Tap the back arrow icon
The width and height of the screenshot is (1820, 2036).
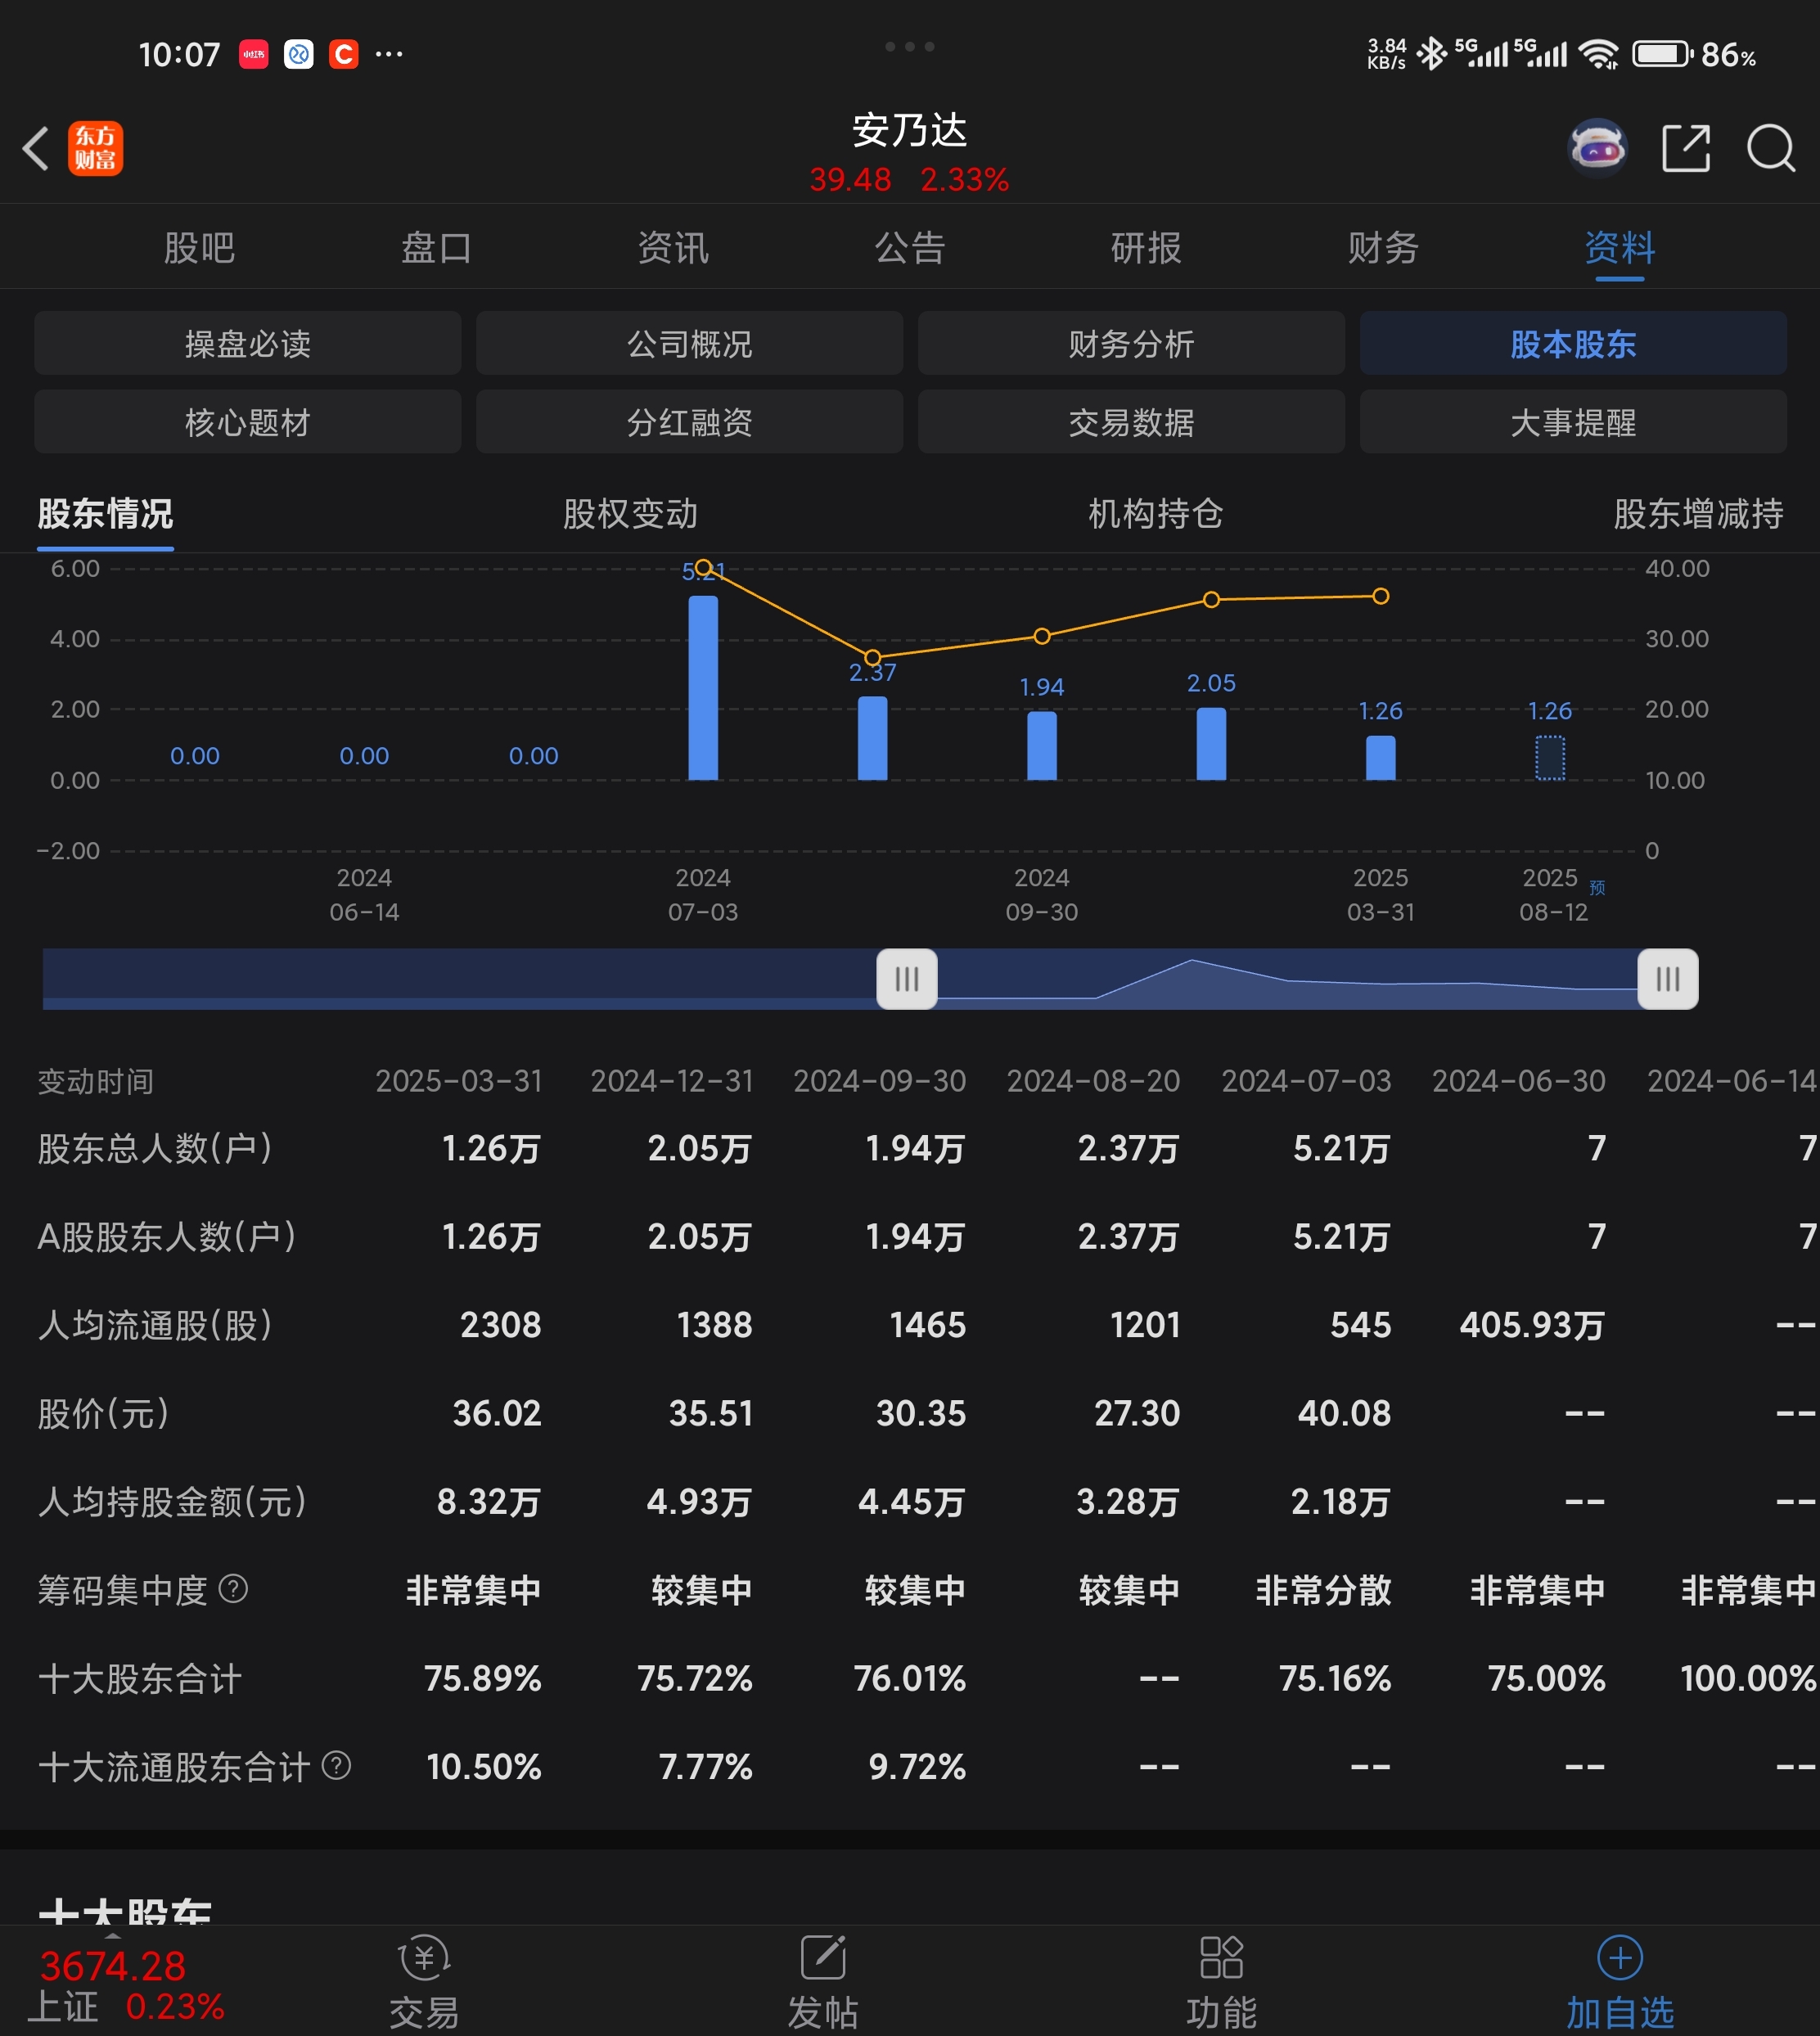tap(36, 149)
